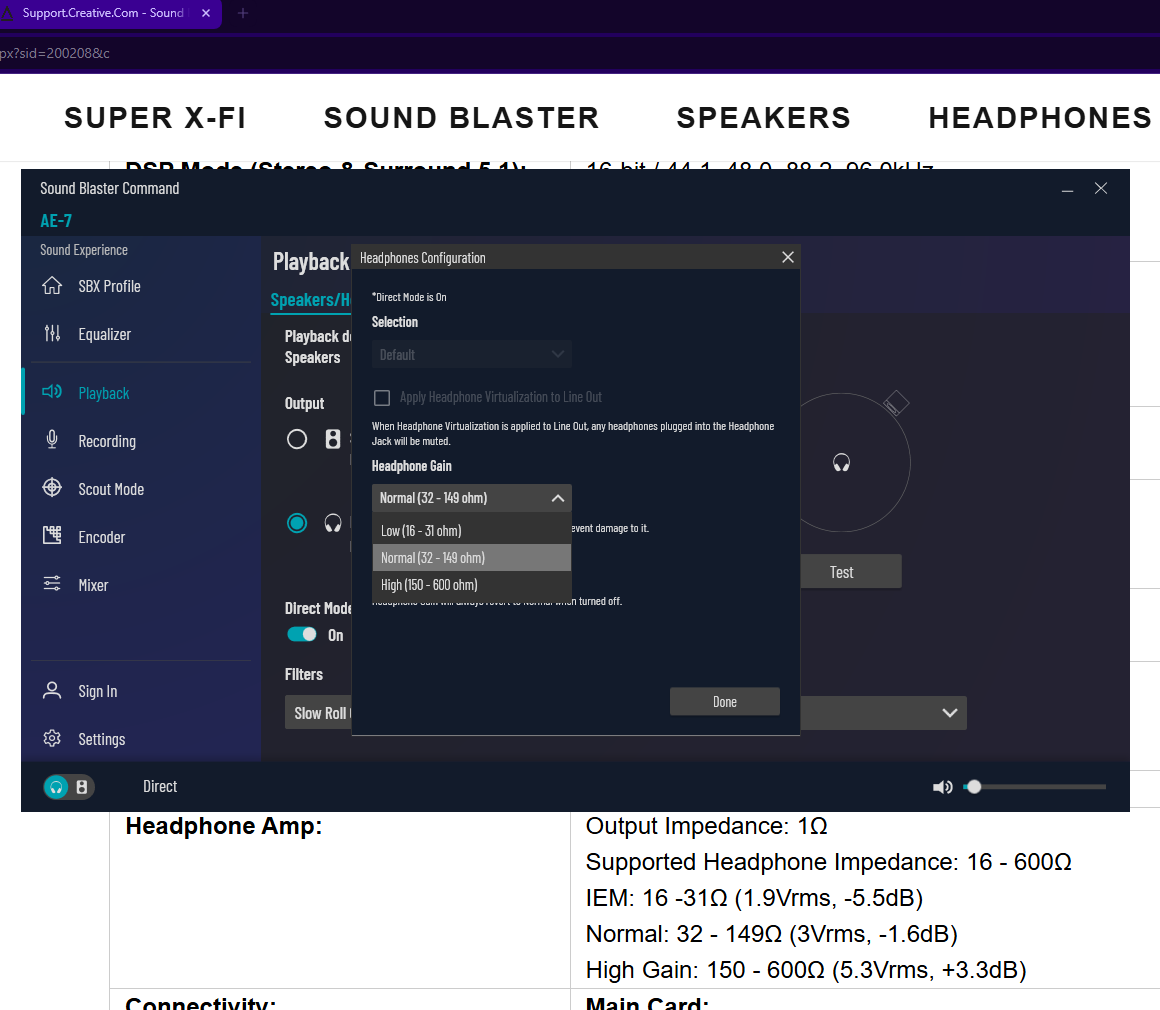Click the master volume slider handle
The image size is (1160, 1010).
click(x=974, y=787)
